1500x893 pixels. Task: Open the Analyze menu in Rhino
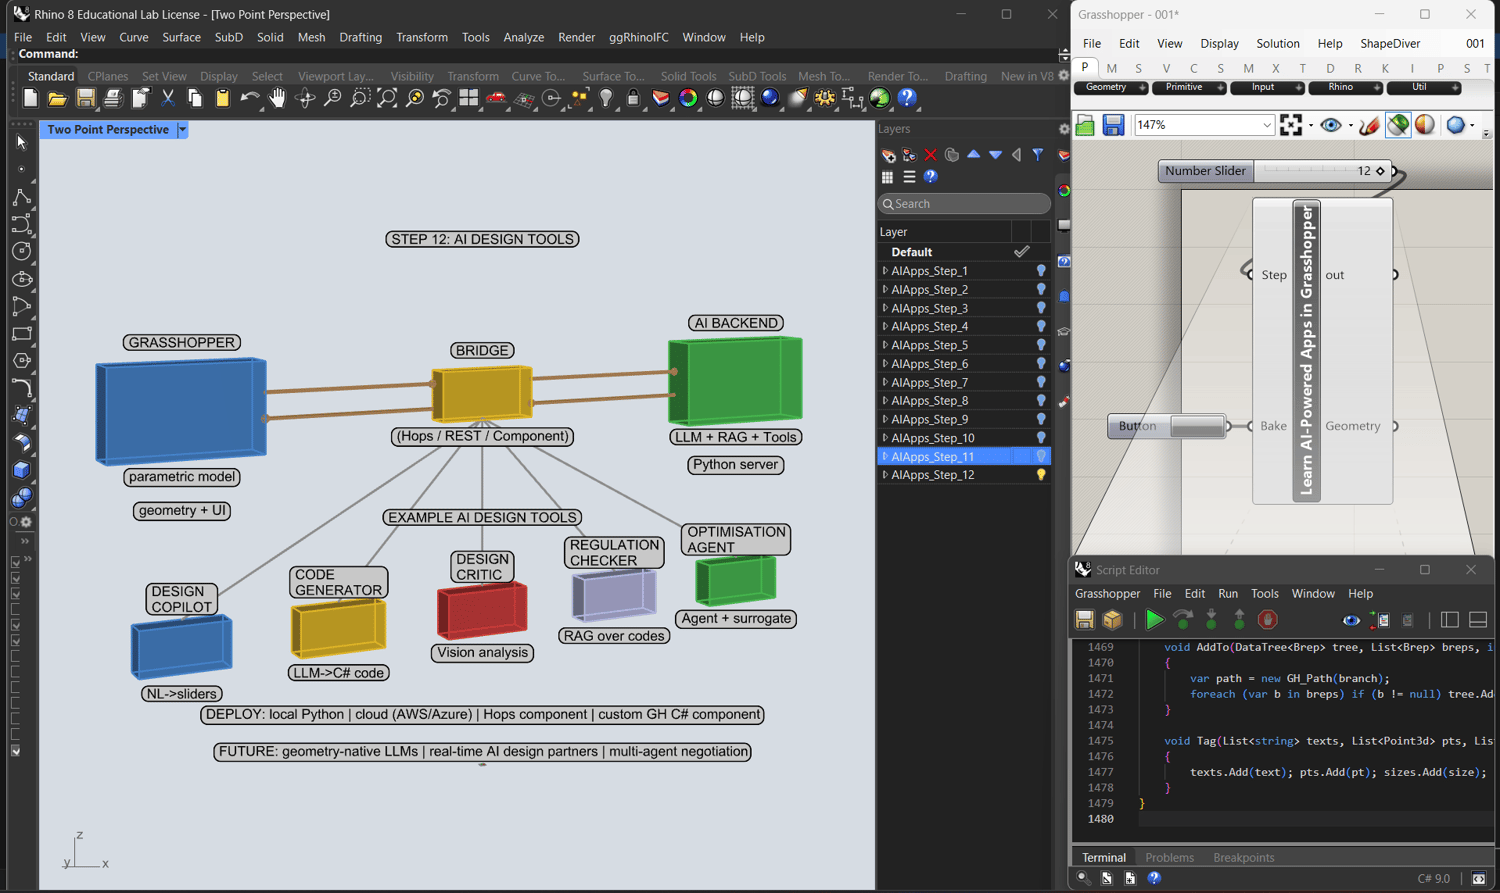pos(523,37)
